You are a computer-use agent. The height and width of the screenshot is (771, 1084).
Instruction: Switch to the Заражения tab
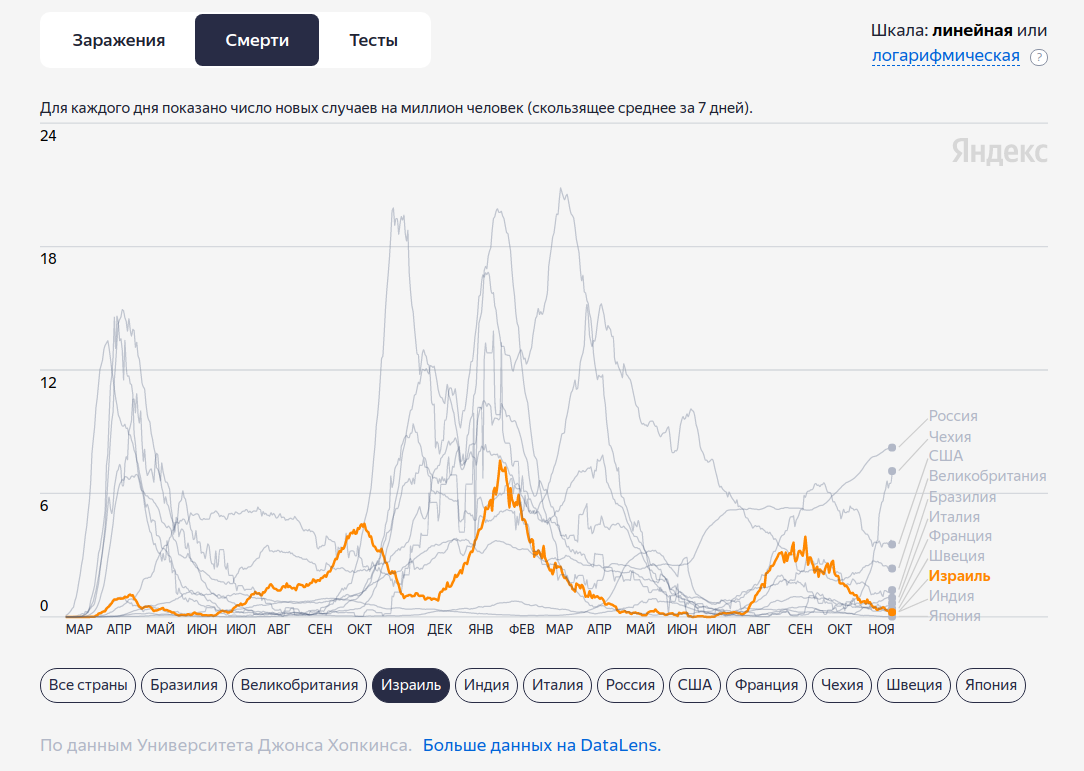click(x=118, y=41)
